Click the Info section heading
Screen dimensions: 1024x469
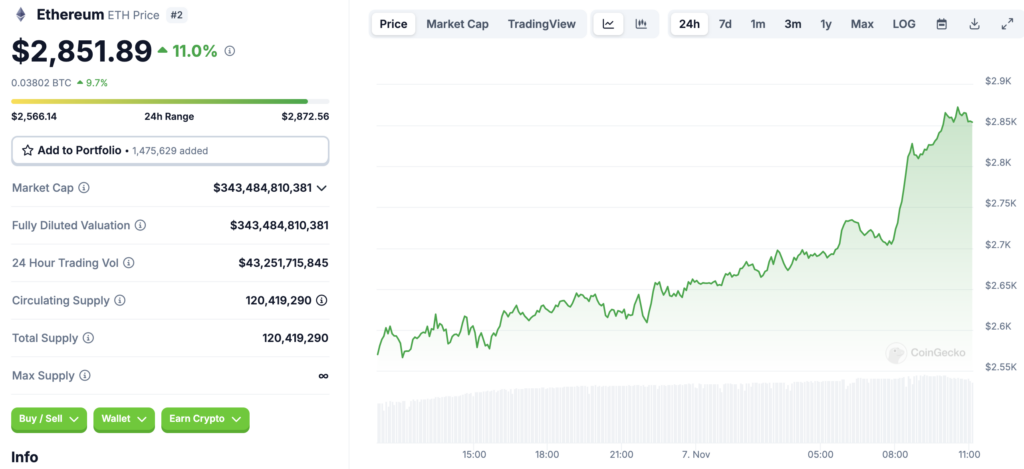(24, 457)
